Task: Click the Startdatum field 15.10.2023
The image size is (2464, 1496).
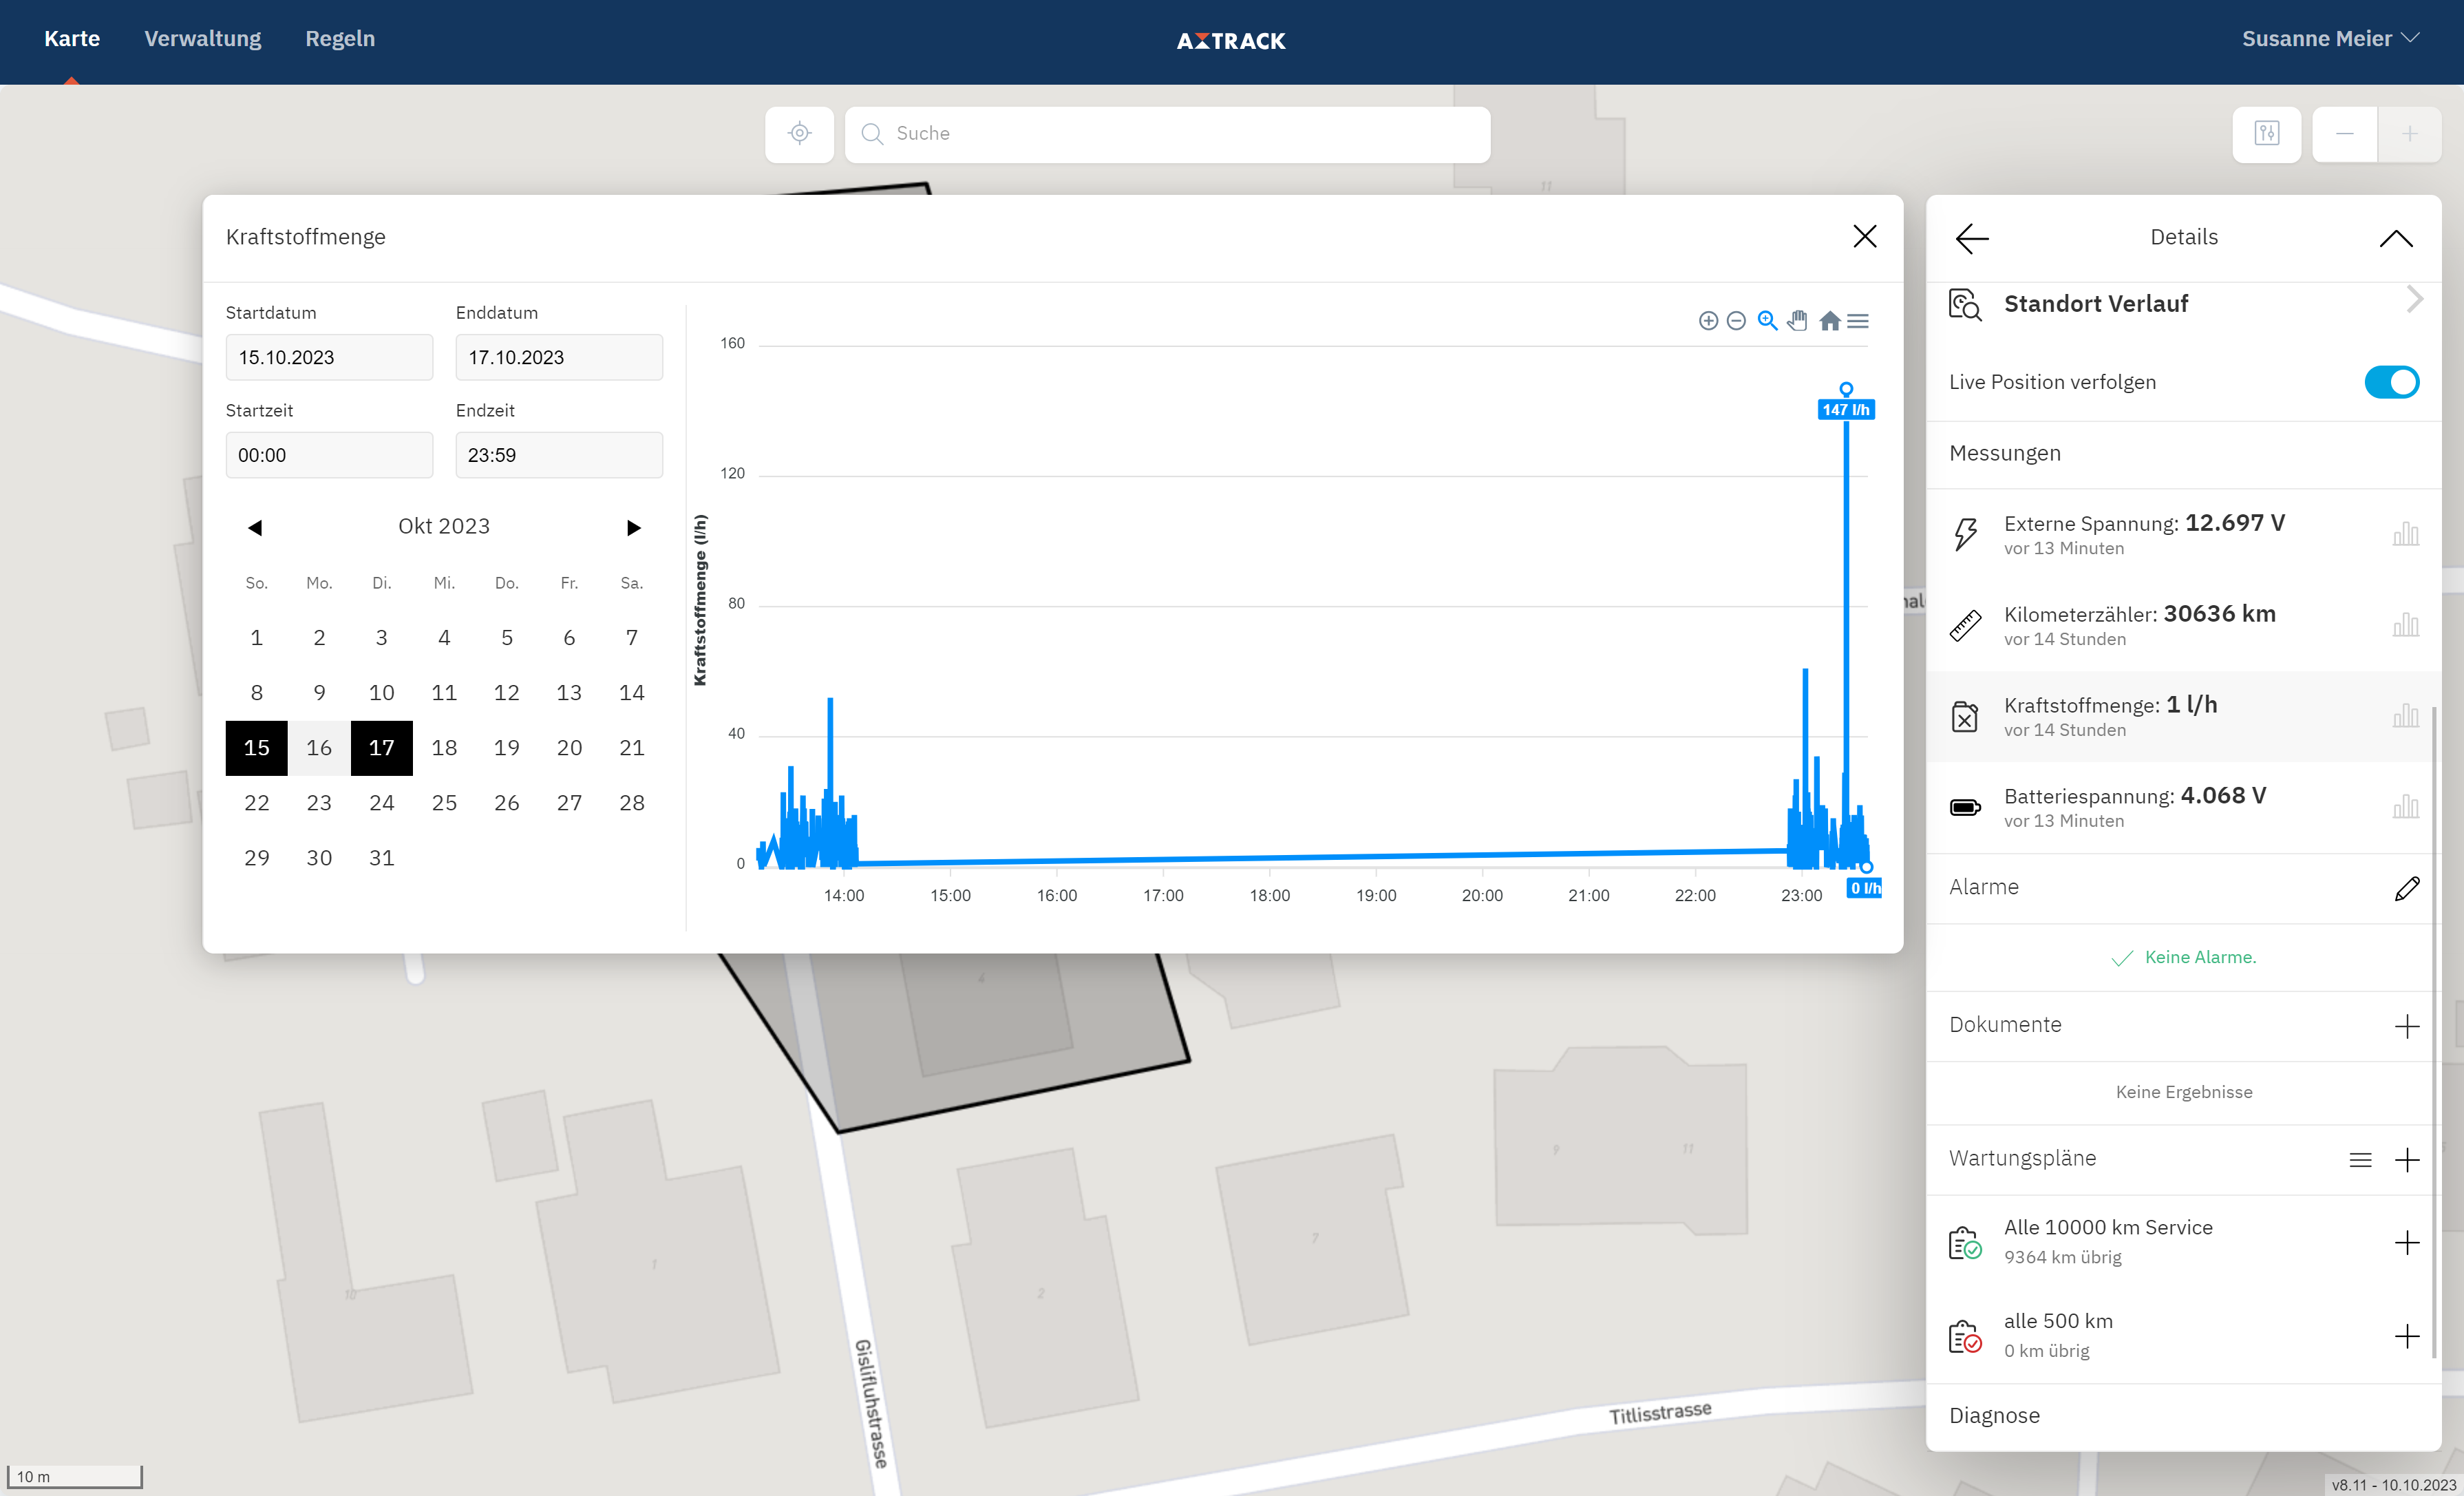Action: [x=329, y=357]
